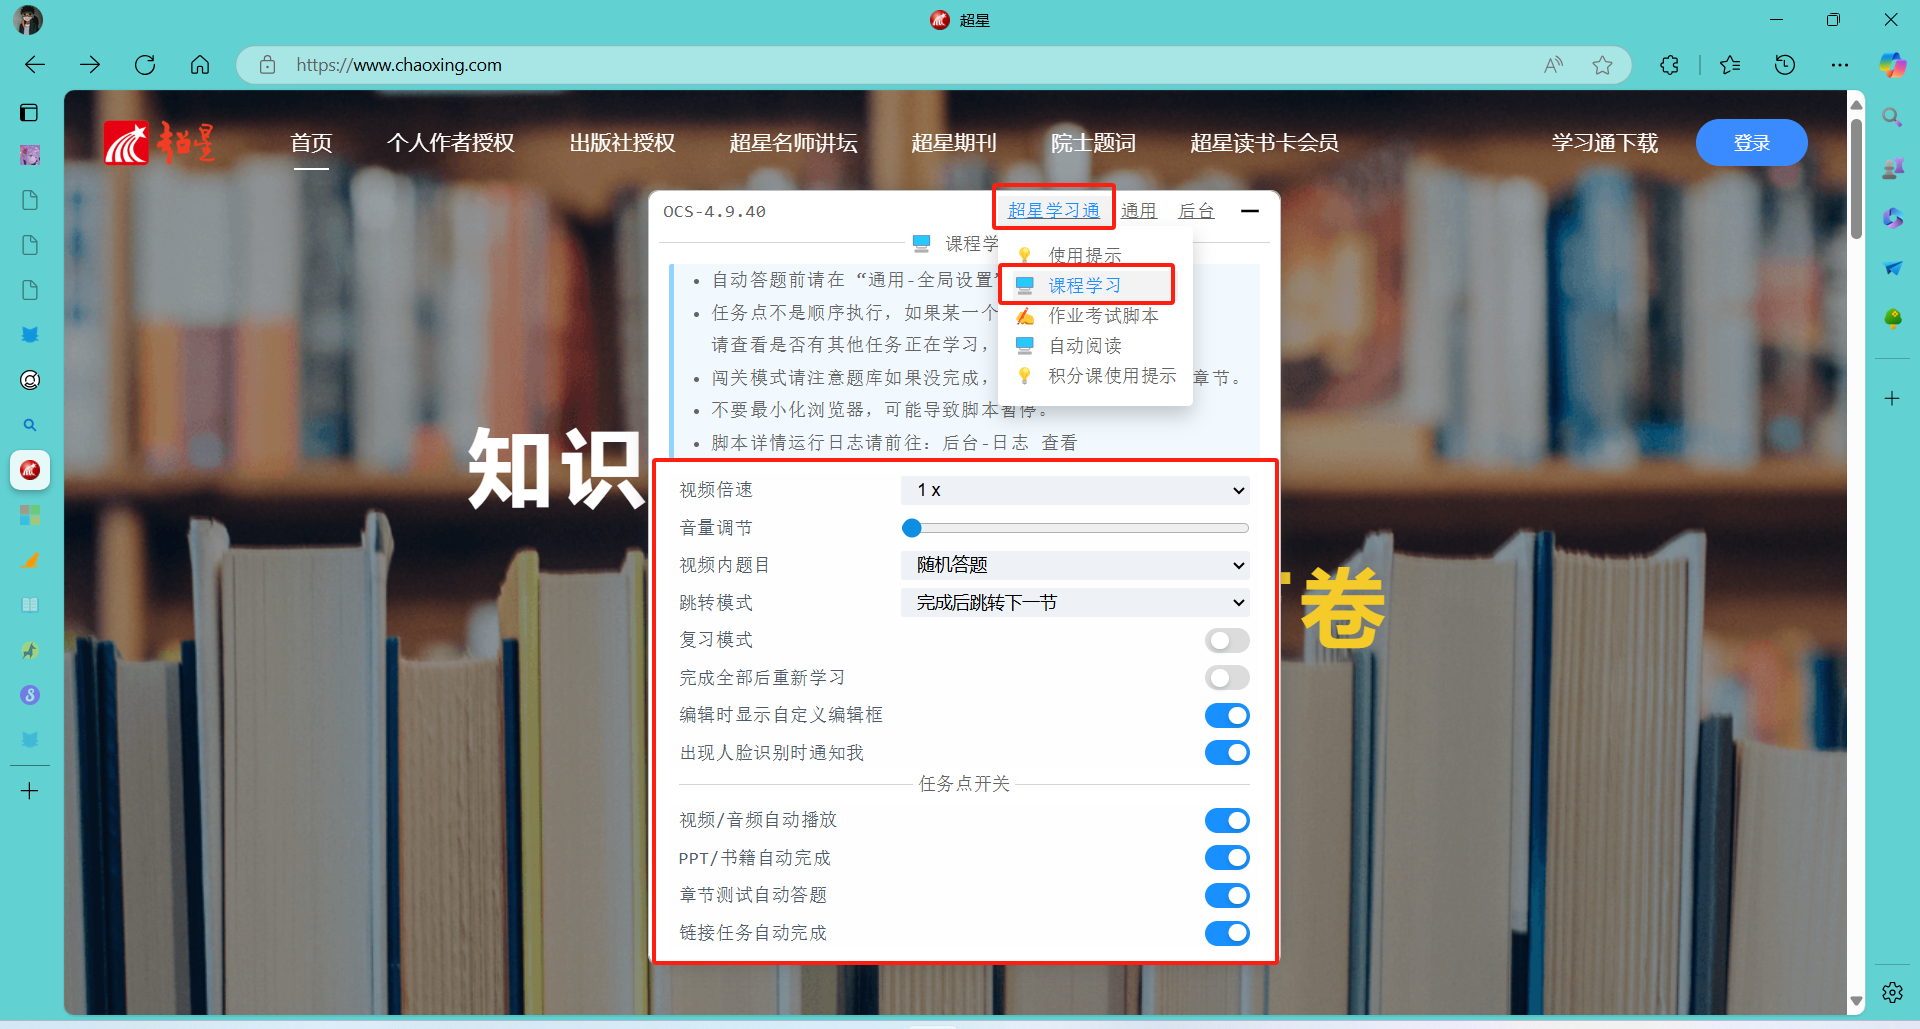Select 课程学习 from the dropdown menu

(x=1085, y=285)
